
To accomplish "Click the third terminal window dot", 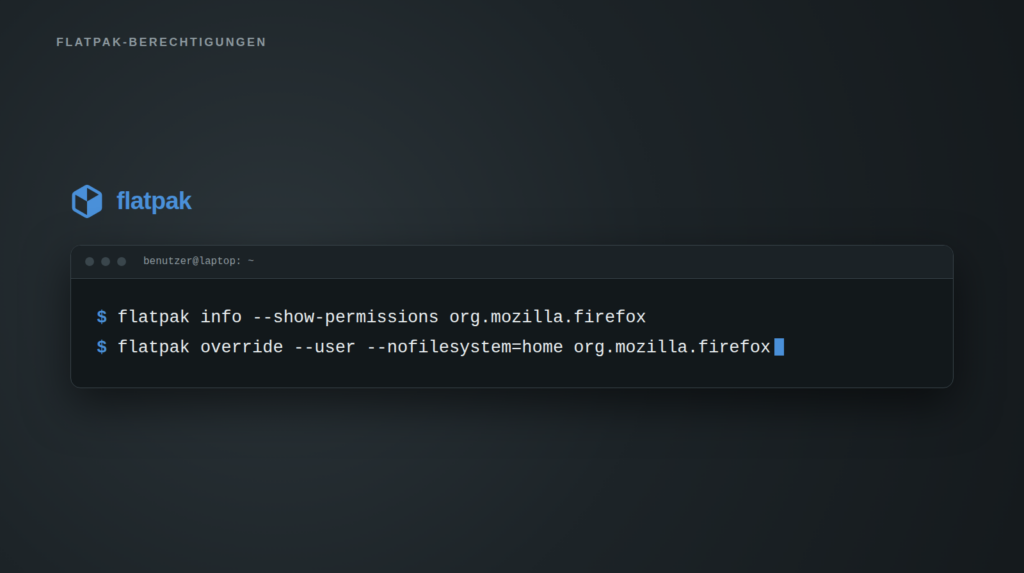I will click(x=121, y=261).
